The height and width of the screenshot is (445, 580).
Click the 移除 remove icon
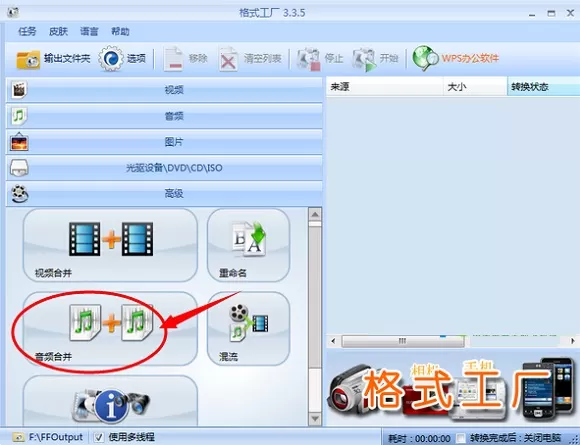173,58
